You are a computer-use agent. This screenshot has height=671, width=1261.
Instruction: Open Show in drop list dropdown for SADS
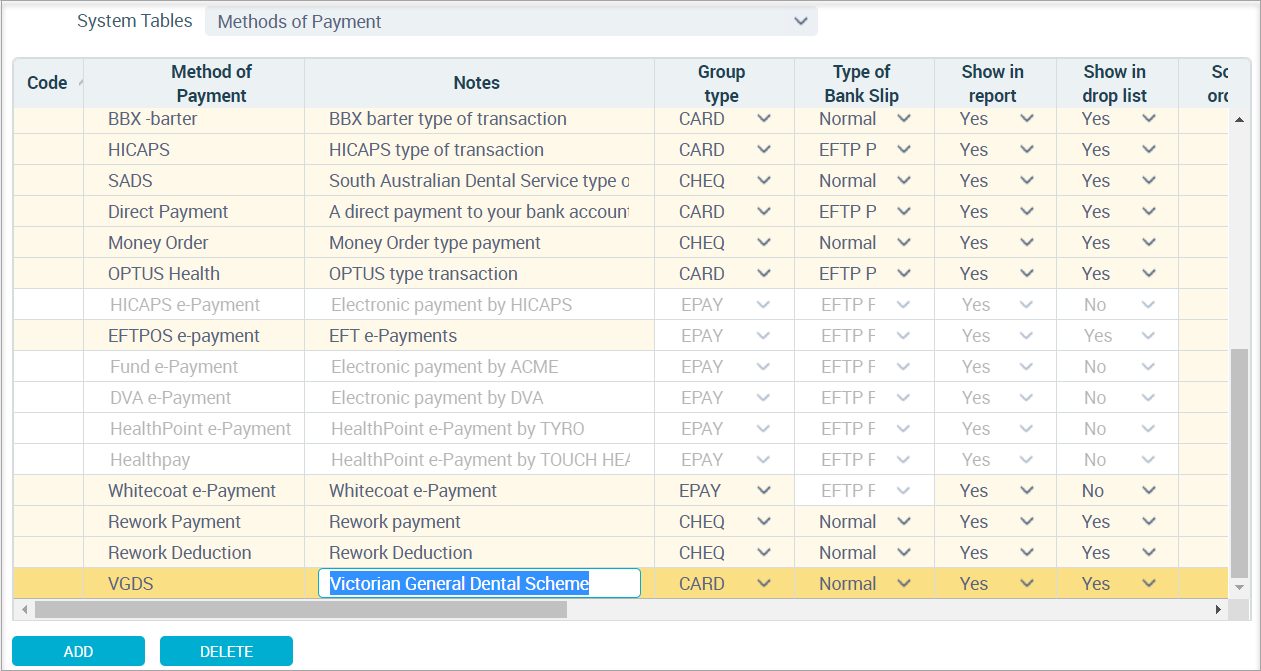(1149, 180)
